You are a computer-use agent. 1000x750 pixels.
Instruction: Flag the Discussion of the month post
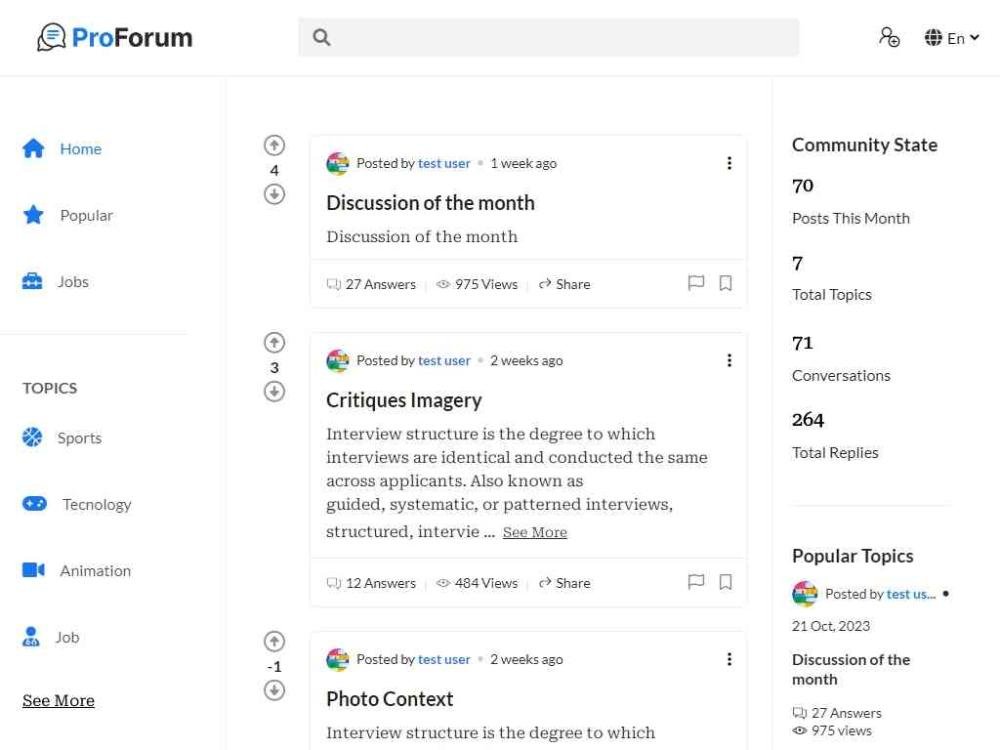(696, 283)
